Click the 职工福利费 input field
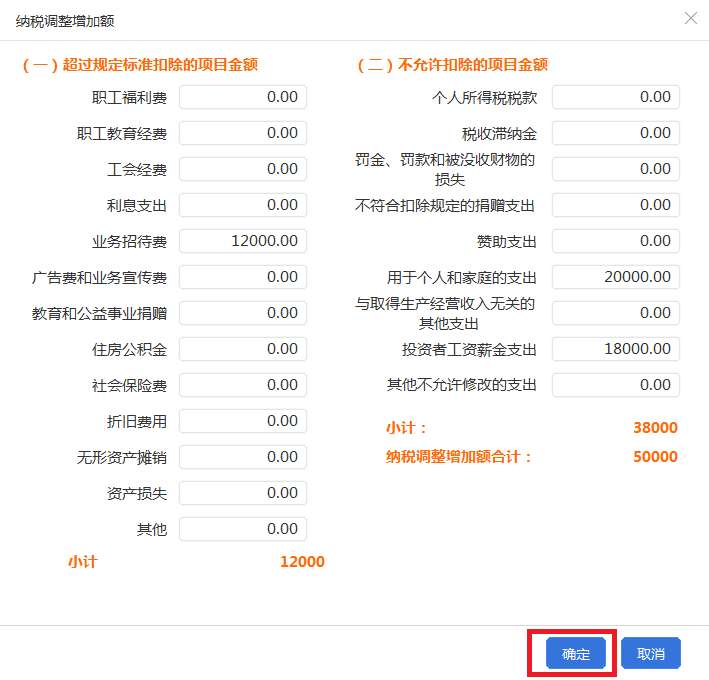The image size is (709, 680). (x=243, y=97)
